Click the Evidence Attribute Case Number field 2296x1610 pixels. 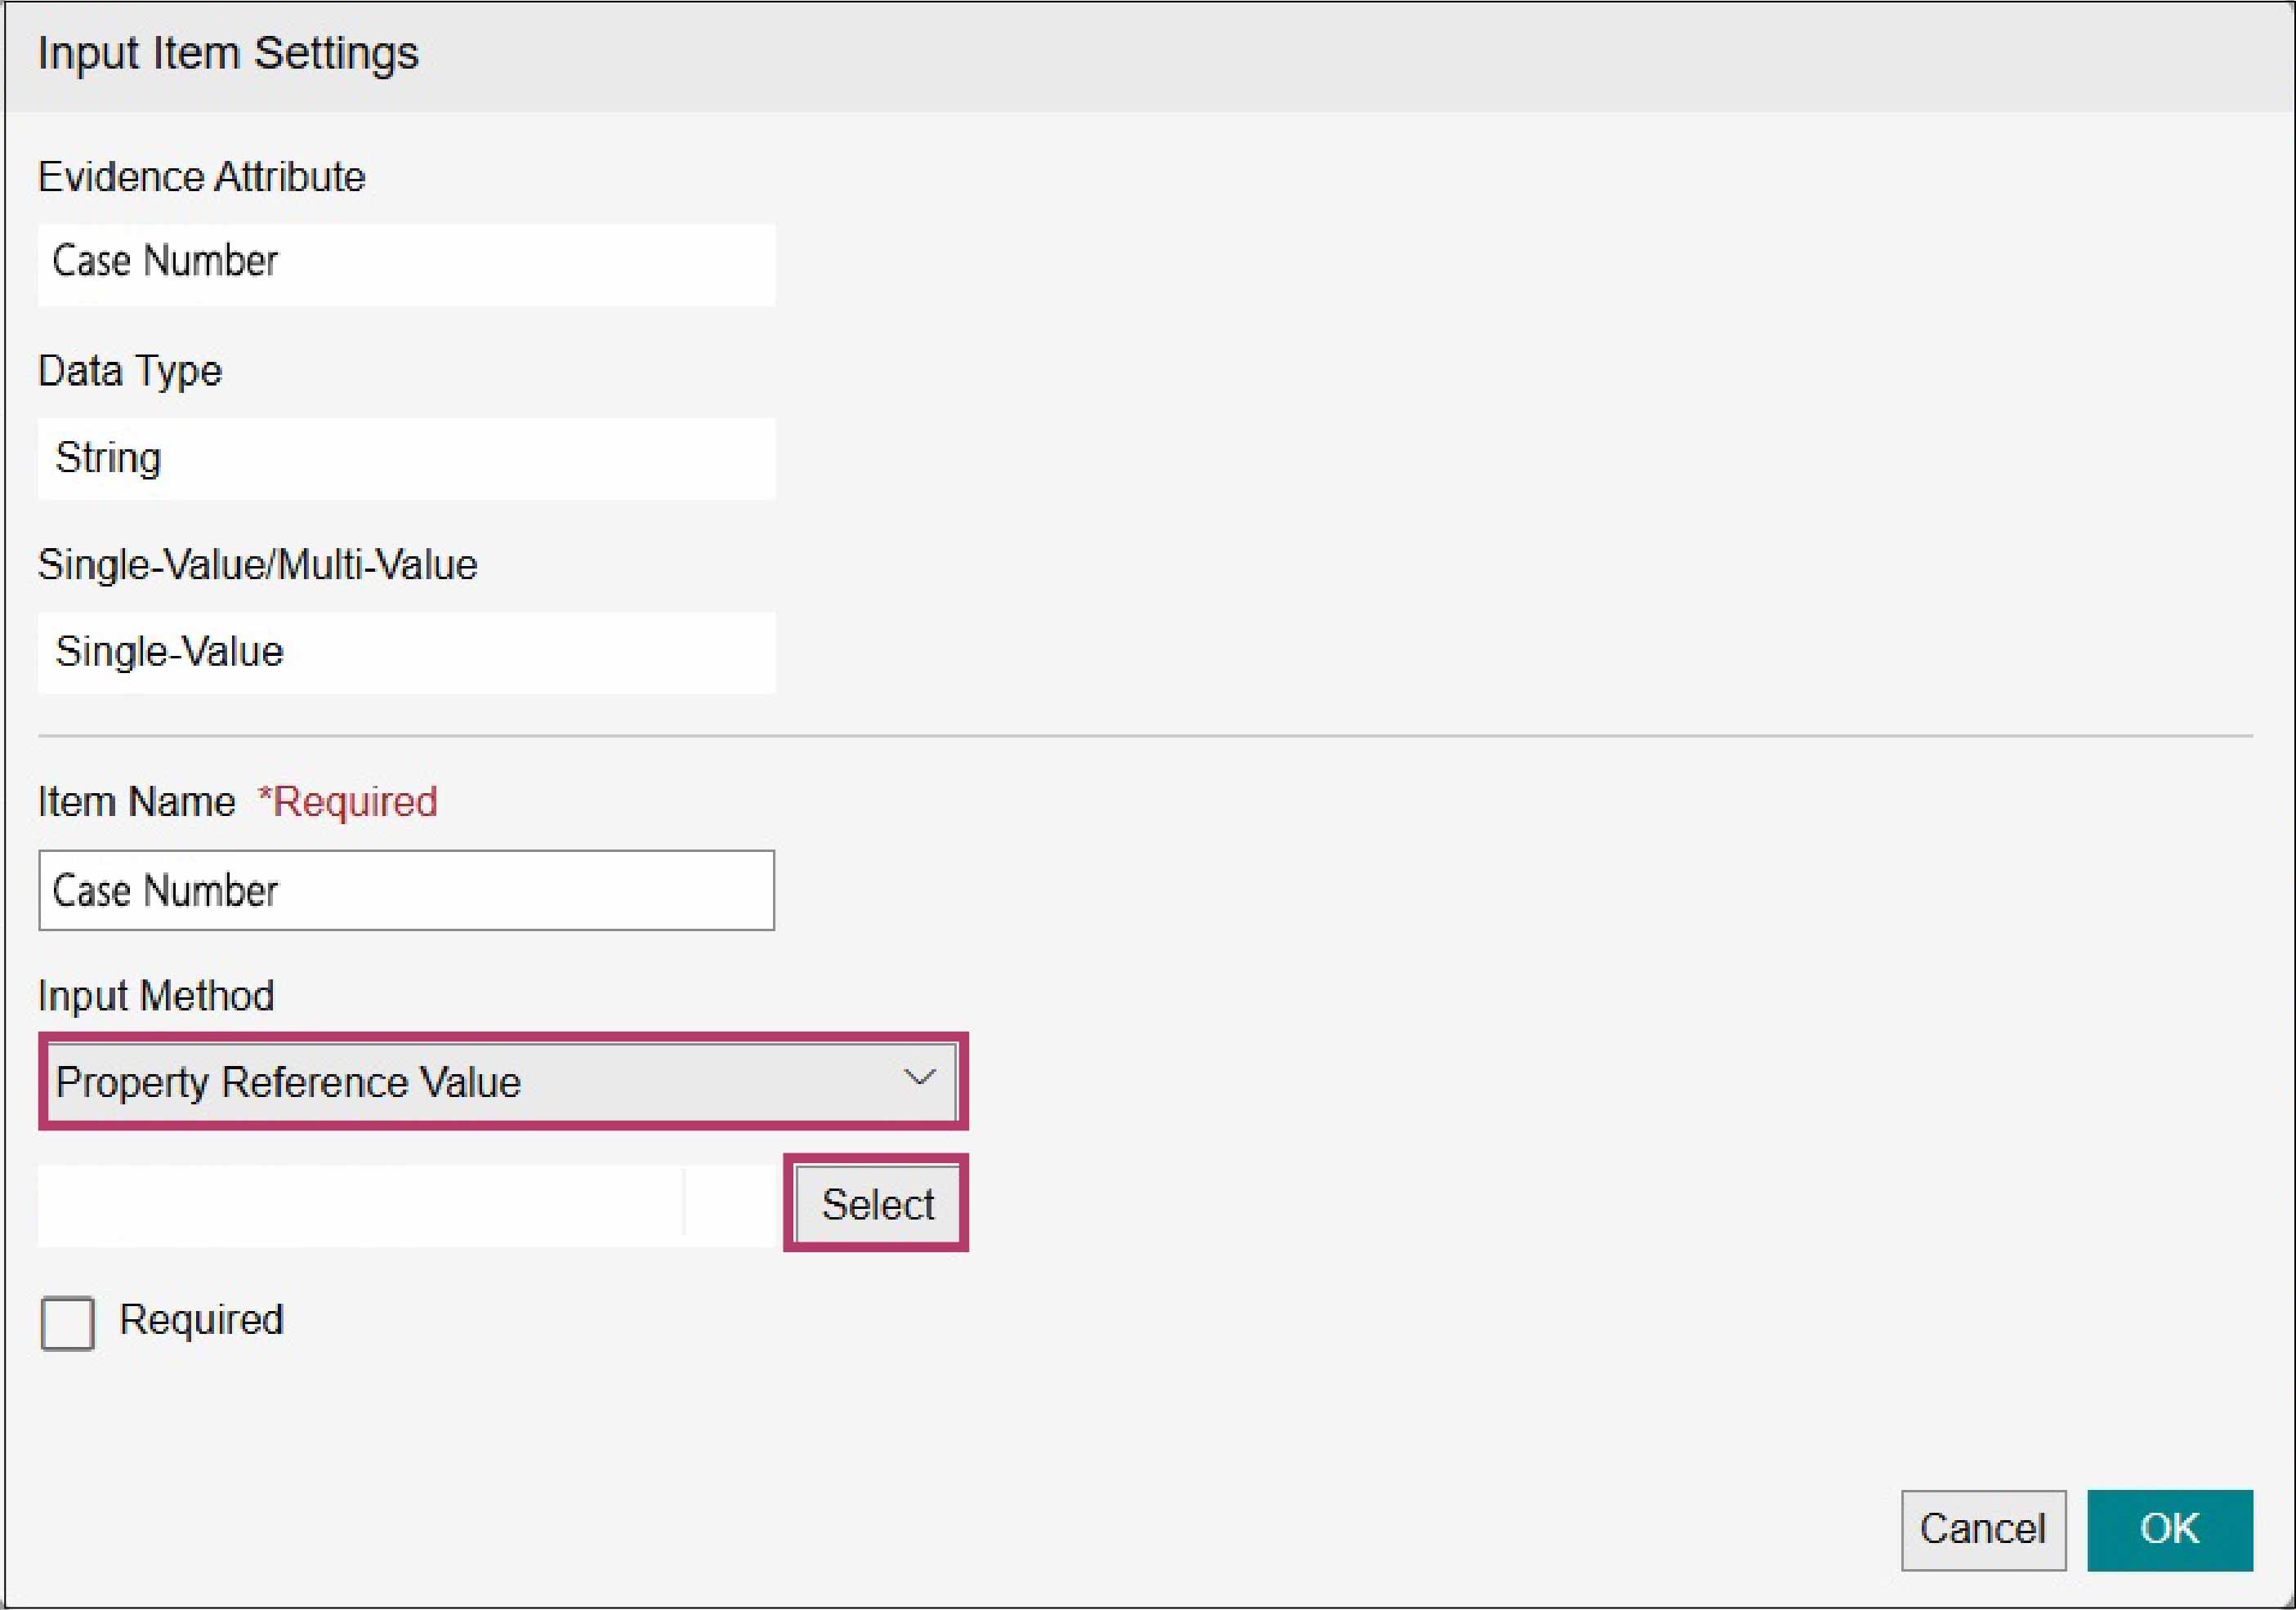point(406,264)
